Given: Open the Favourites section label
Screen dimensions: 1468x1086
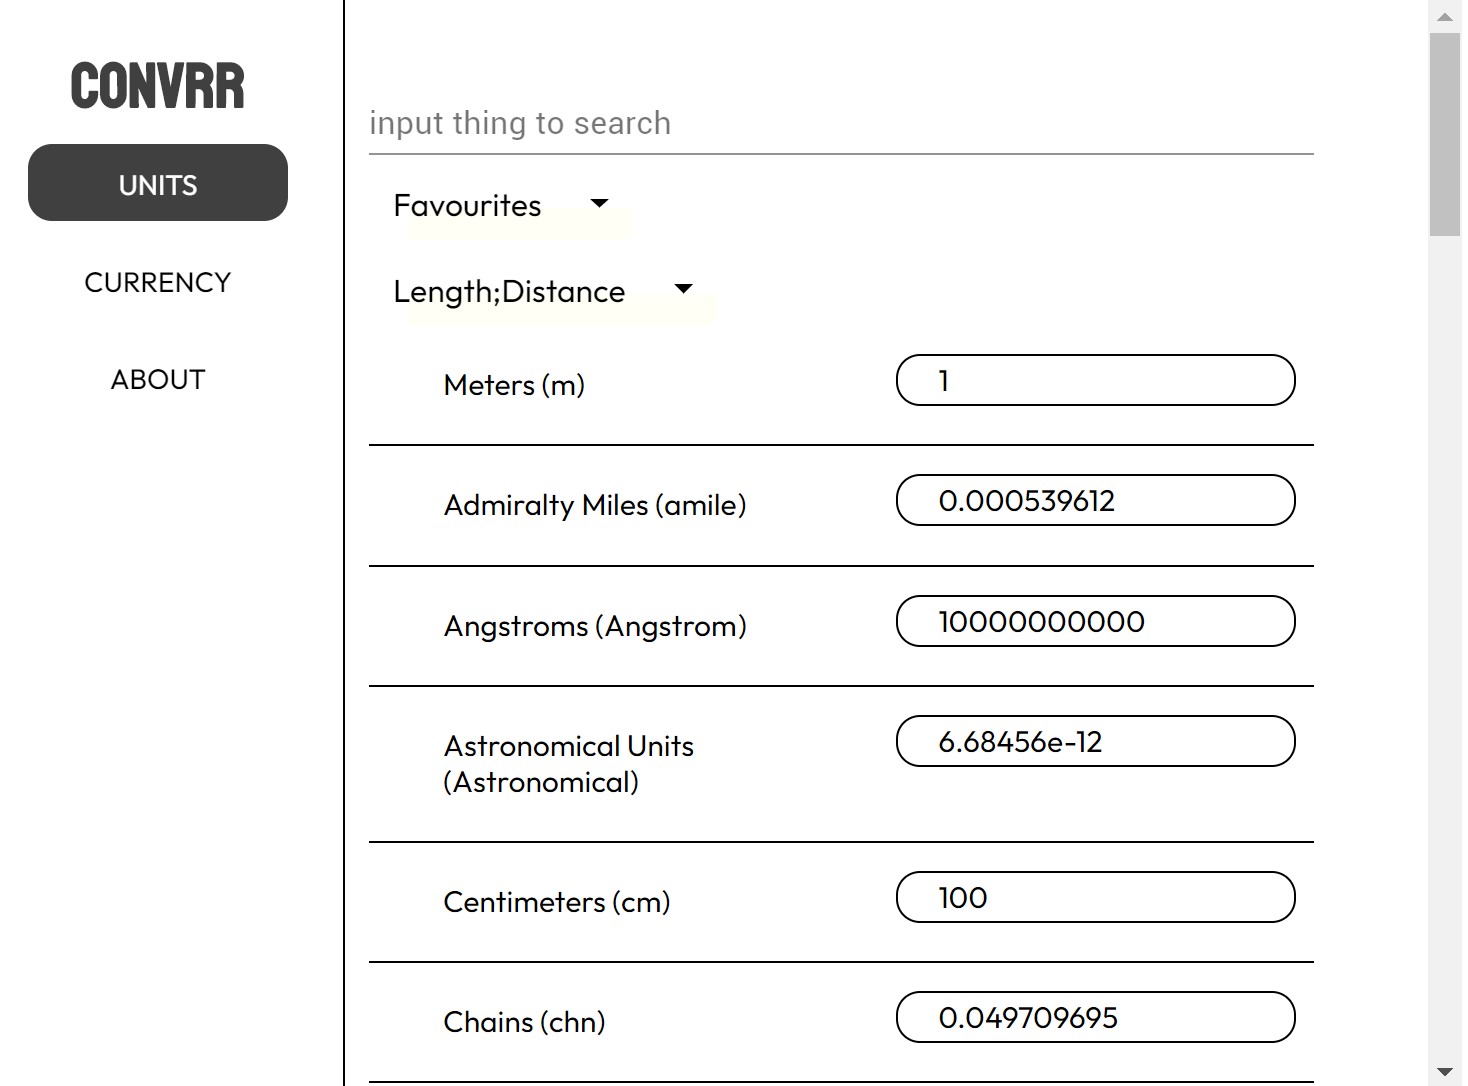Looking at the screenshot, I should (467, 206).
